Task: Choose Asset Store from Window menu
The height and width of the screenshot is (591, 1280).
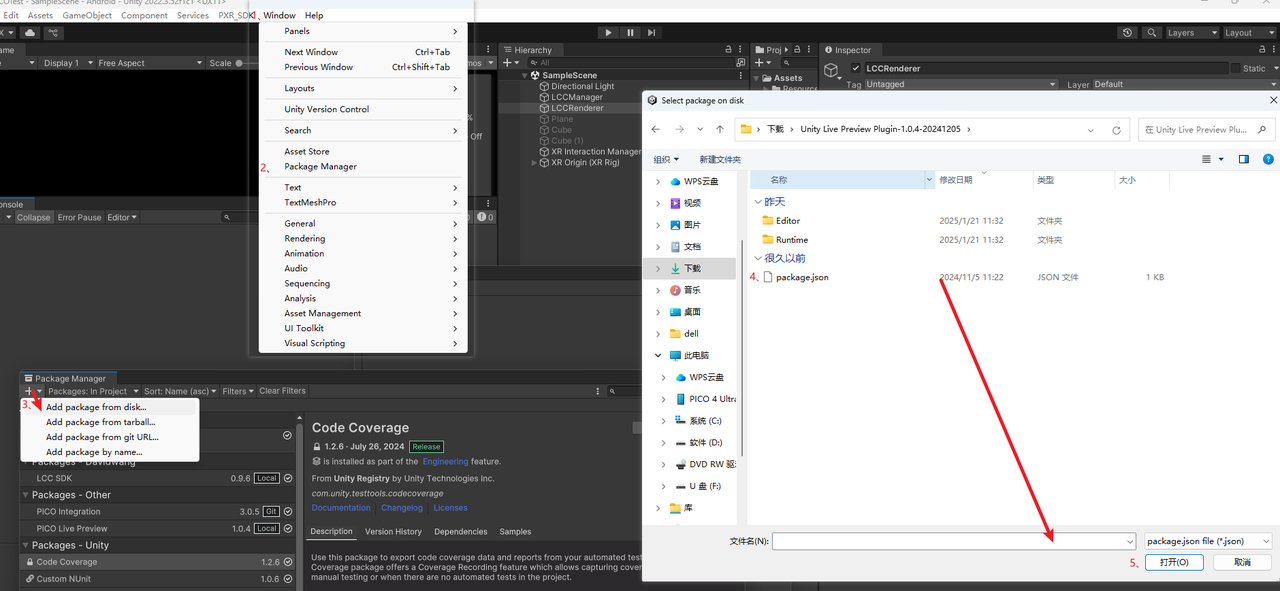Action: pos(307,151)
